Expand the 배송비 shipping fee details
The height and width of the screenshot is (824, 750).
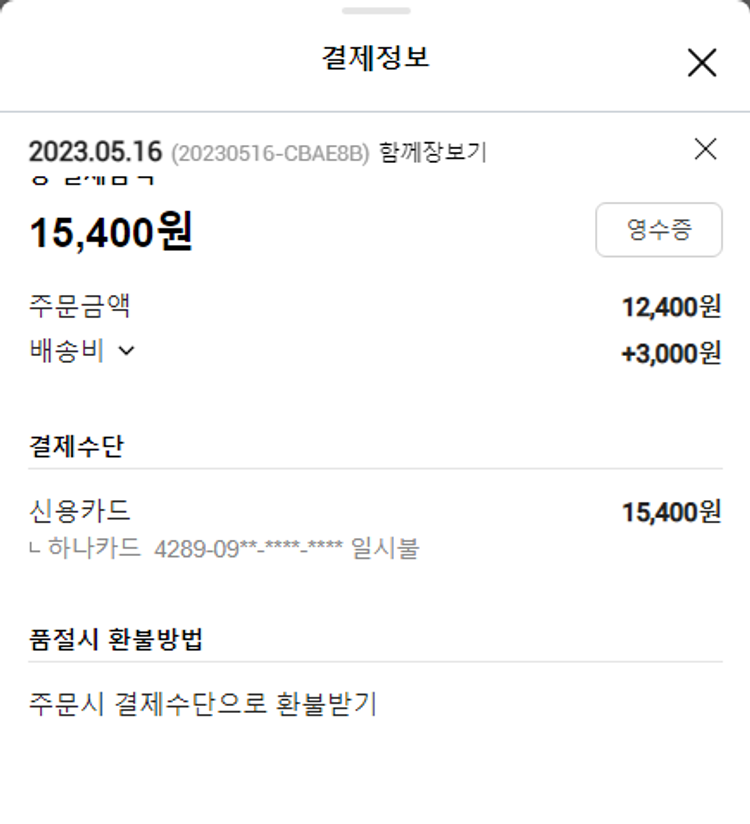[x=126, y=351]
